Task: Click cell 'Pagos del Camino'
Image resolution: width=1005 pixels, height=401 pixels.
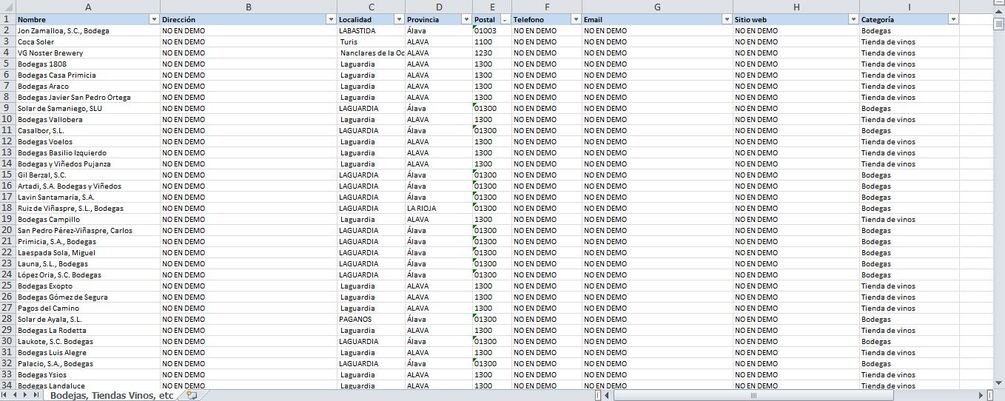Action: tap(88, 308)
